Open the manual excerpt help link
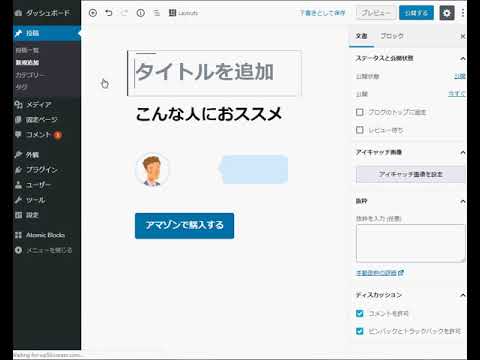 pos(380,273)
